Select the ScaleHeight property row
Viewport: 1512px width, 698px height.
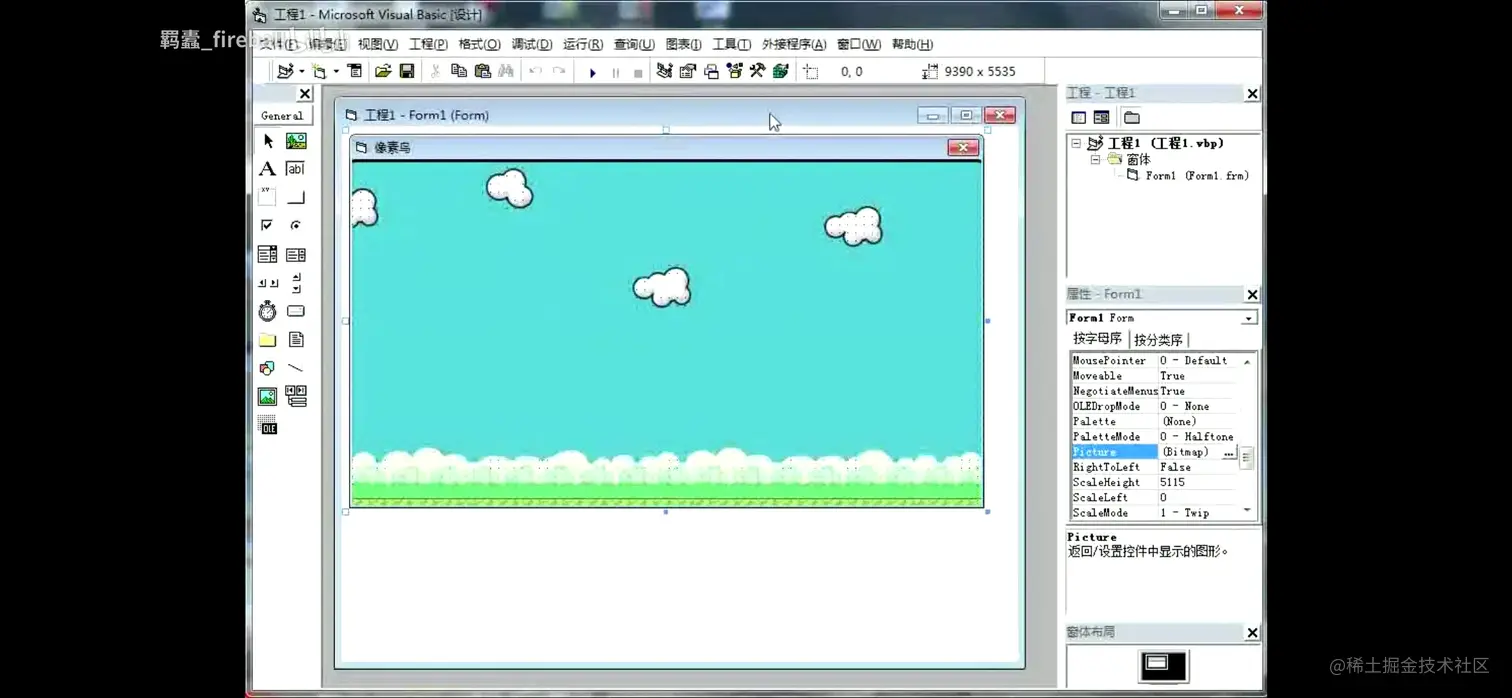[x=1155, y=482]
